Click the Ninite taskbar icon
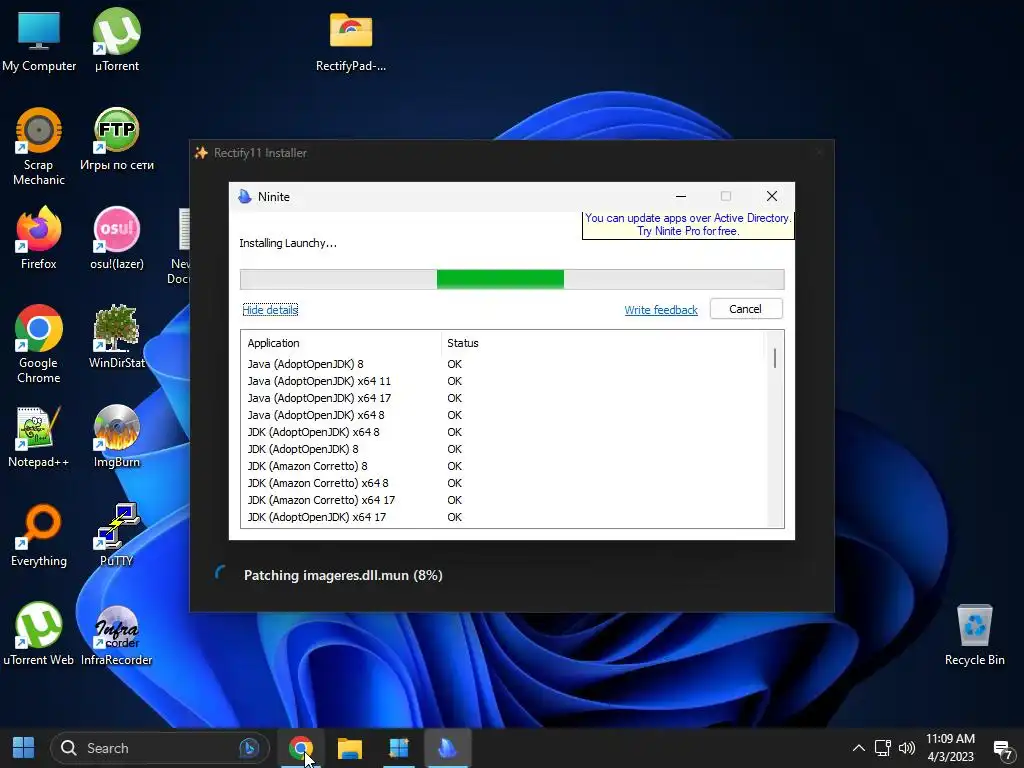 pos(447,748)
